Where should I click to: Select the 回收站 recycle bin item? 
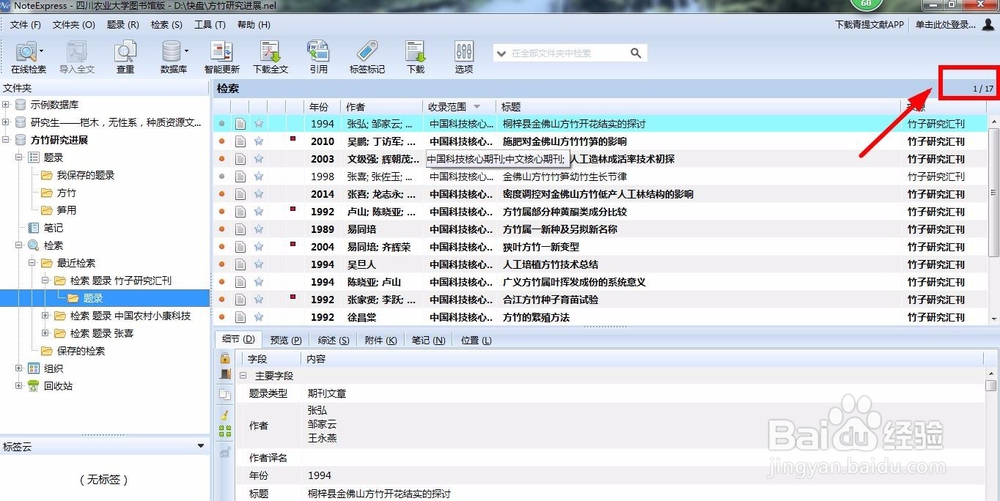pos(58,386)
